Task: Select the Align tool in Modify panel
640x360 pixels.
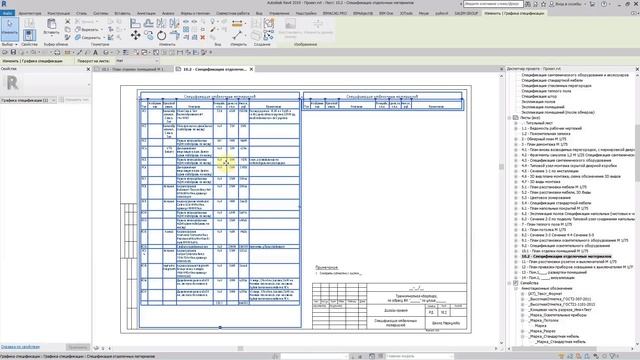Action: [x=135, y=24]
